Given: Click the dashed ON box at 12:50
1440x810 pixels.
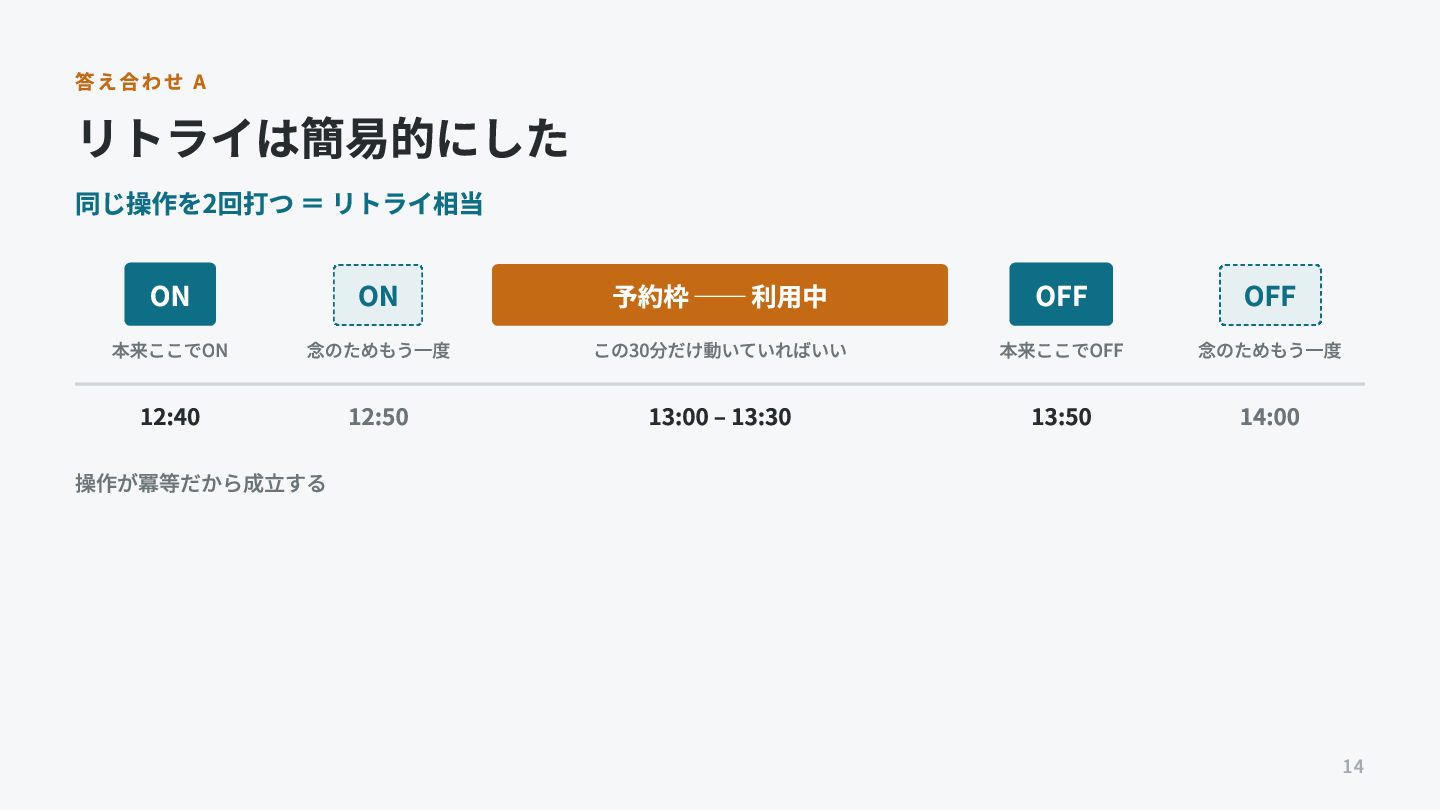Looking at the screenshot, I should (x=378, y=295).
